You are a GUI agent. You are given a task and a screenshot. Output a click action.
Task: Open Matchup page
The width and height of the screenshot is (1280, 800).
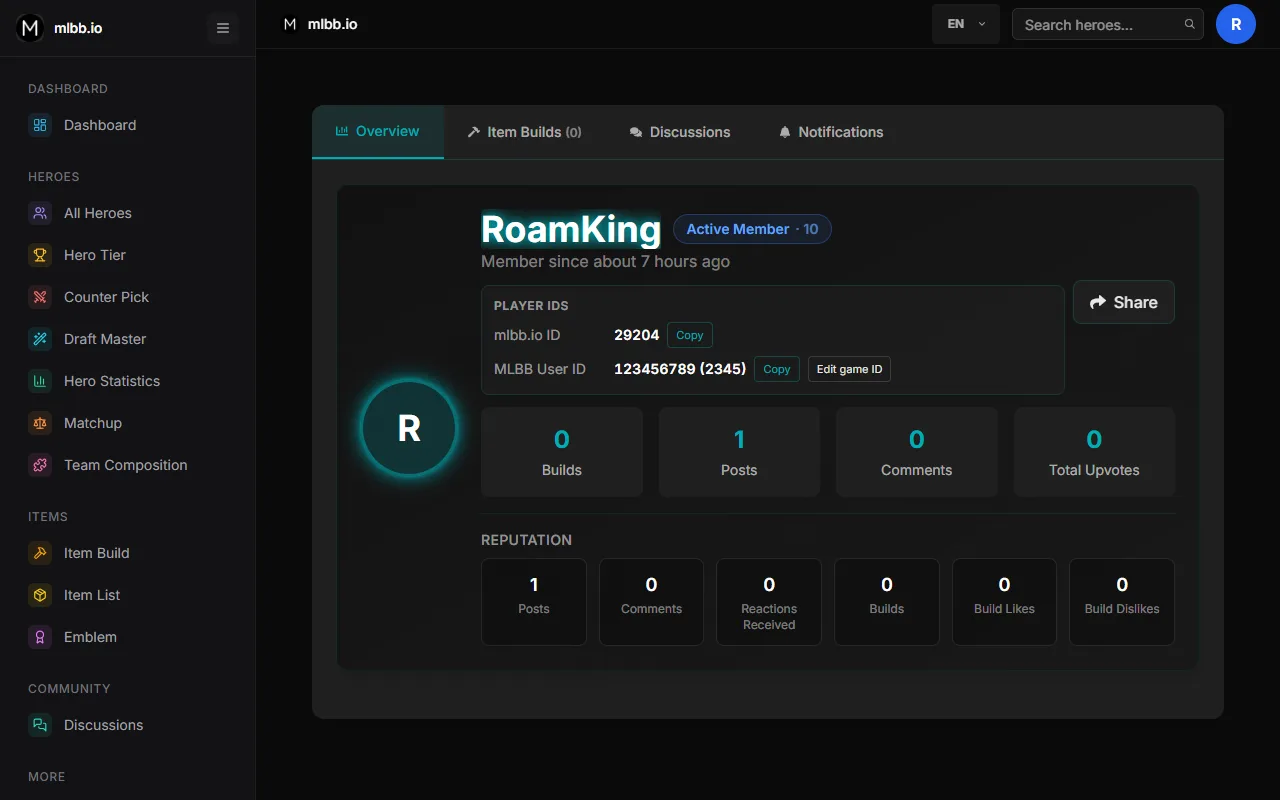coord(128,423)
